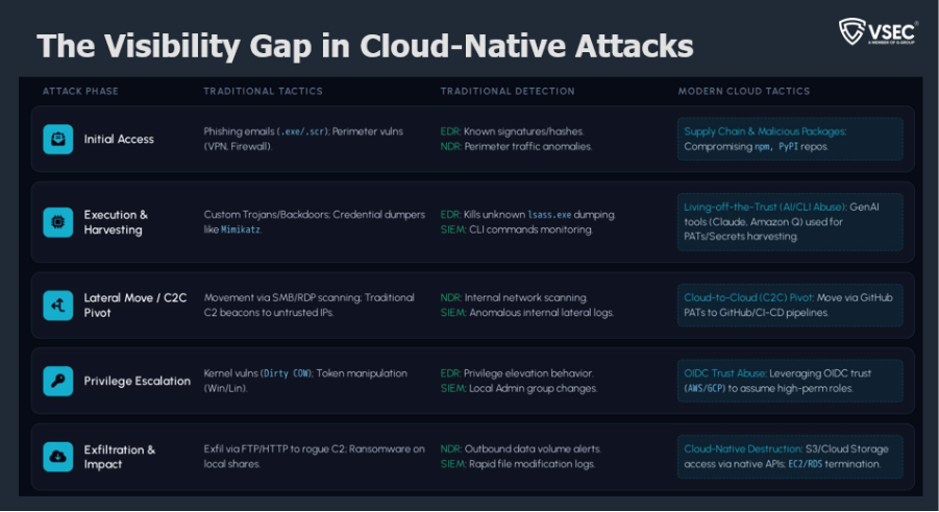This screenshot has height=512, width=939.
Task: Click the TRADITIONAL TACTICS column header
Action: click(263, 91)
